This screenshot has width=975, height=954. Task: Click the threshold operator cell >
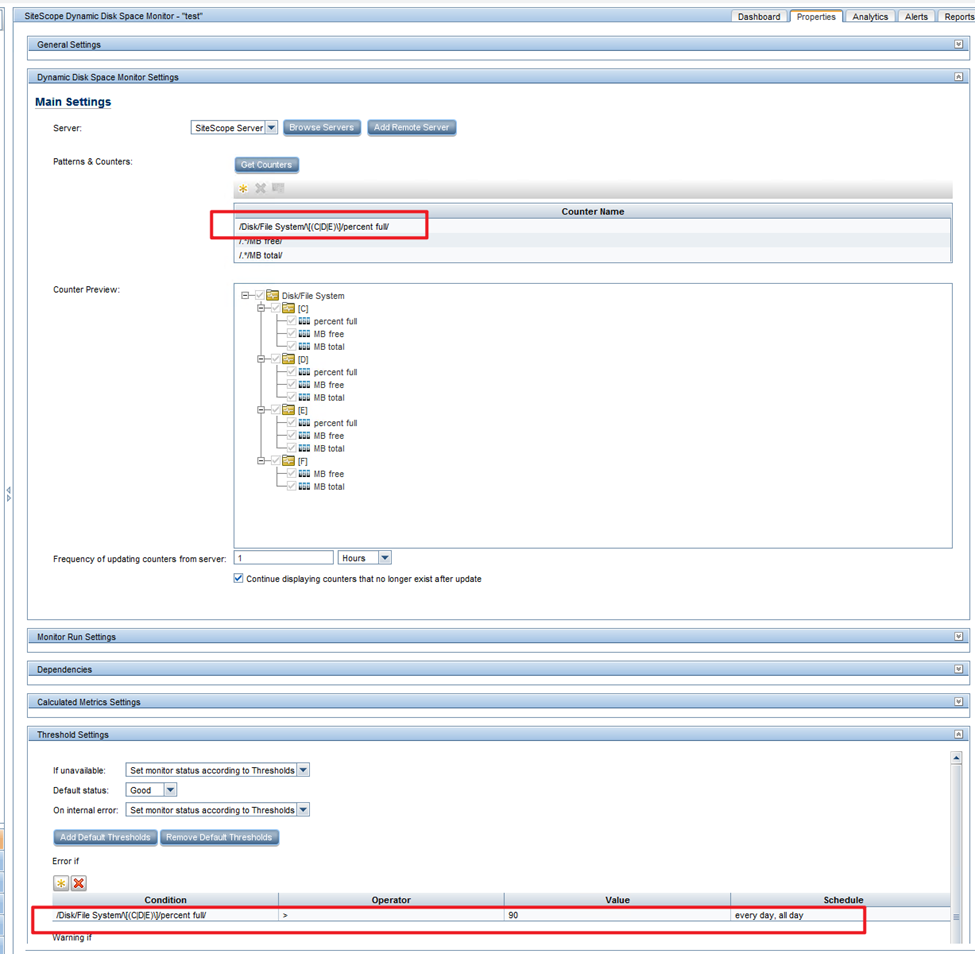[391, 915]
